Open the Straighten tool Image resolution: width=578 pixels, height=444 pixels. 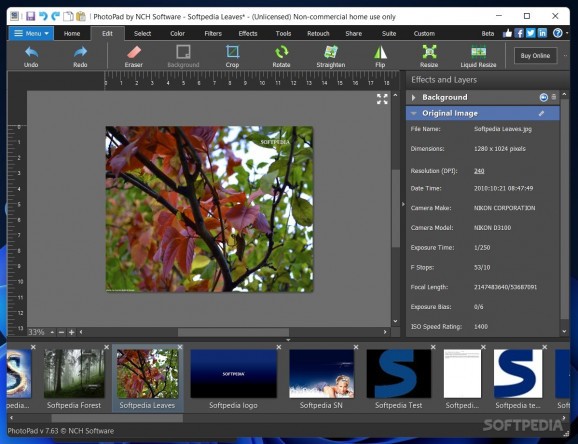331,56
